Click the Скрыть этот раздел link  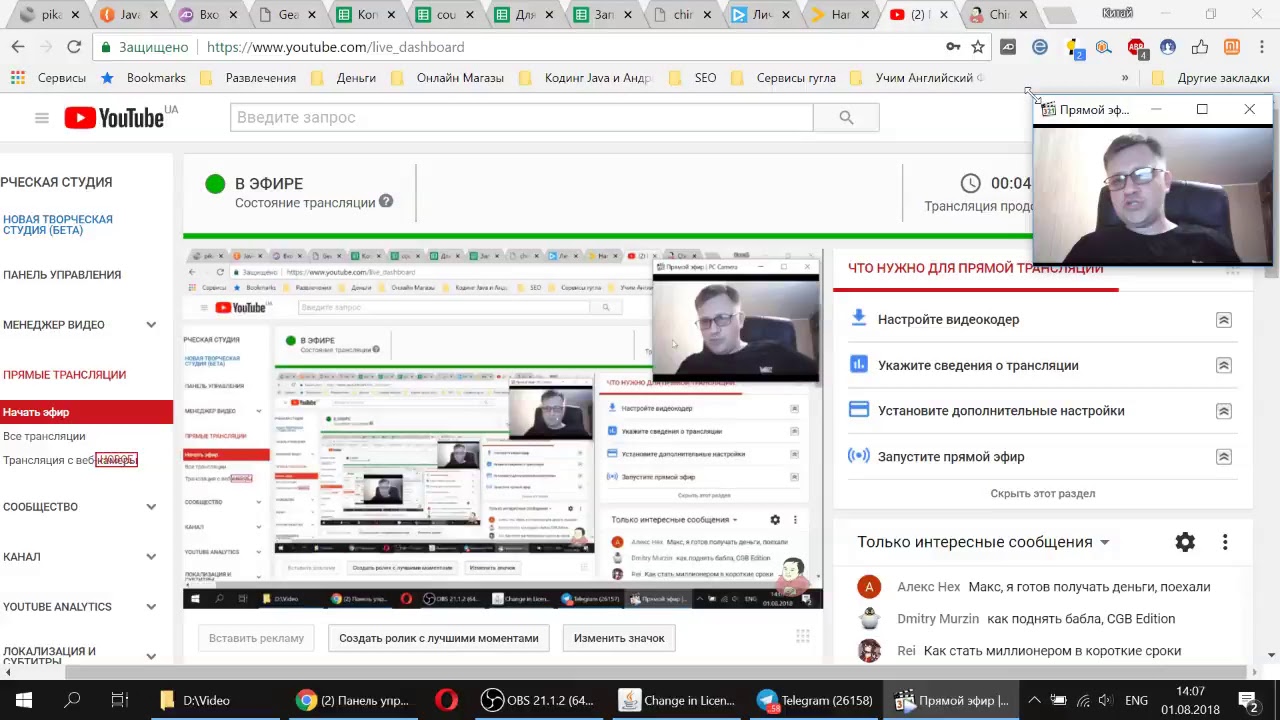click(x=1043, y=493)
